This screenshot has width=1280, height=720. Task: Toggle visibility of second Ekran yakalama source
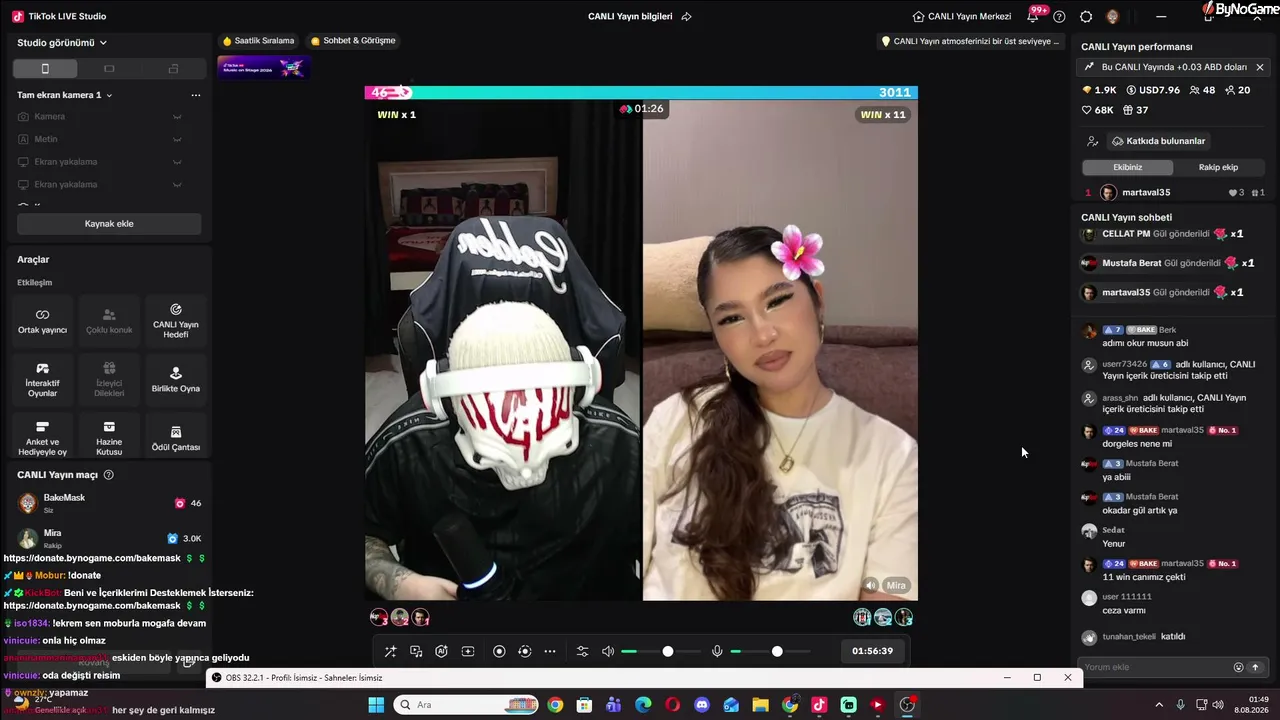pyautogui.click(x=177, y=185)
